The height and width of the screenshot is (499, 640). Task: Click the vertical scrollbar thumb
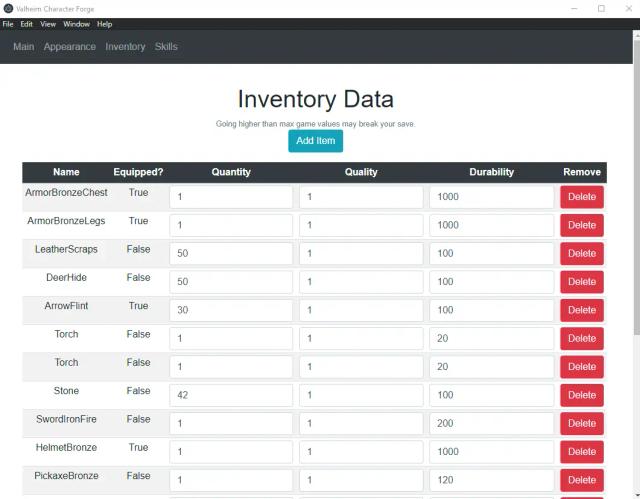point(636,188)
